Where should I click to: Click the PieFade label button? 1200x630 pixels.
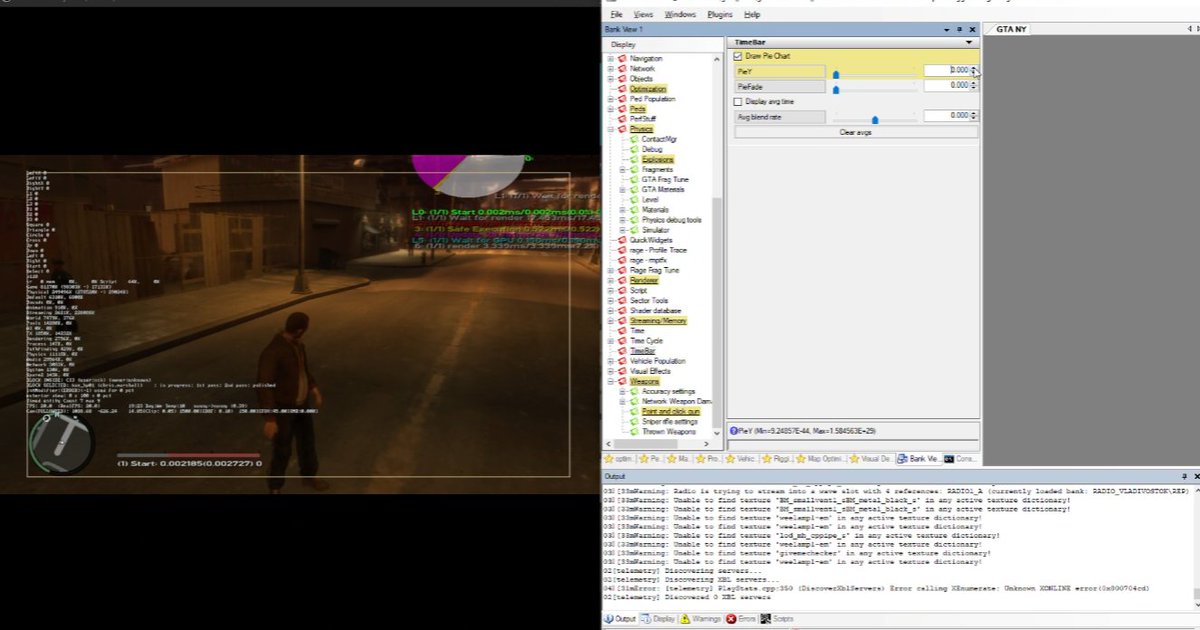click(780, 87)
